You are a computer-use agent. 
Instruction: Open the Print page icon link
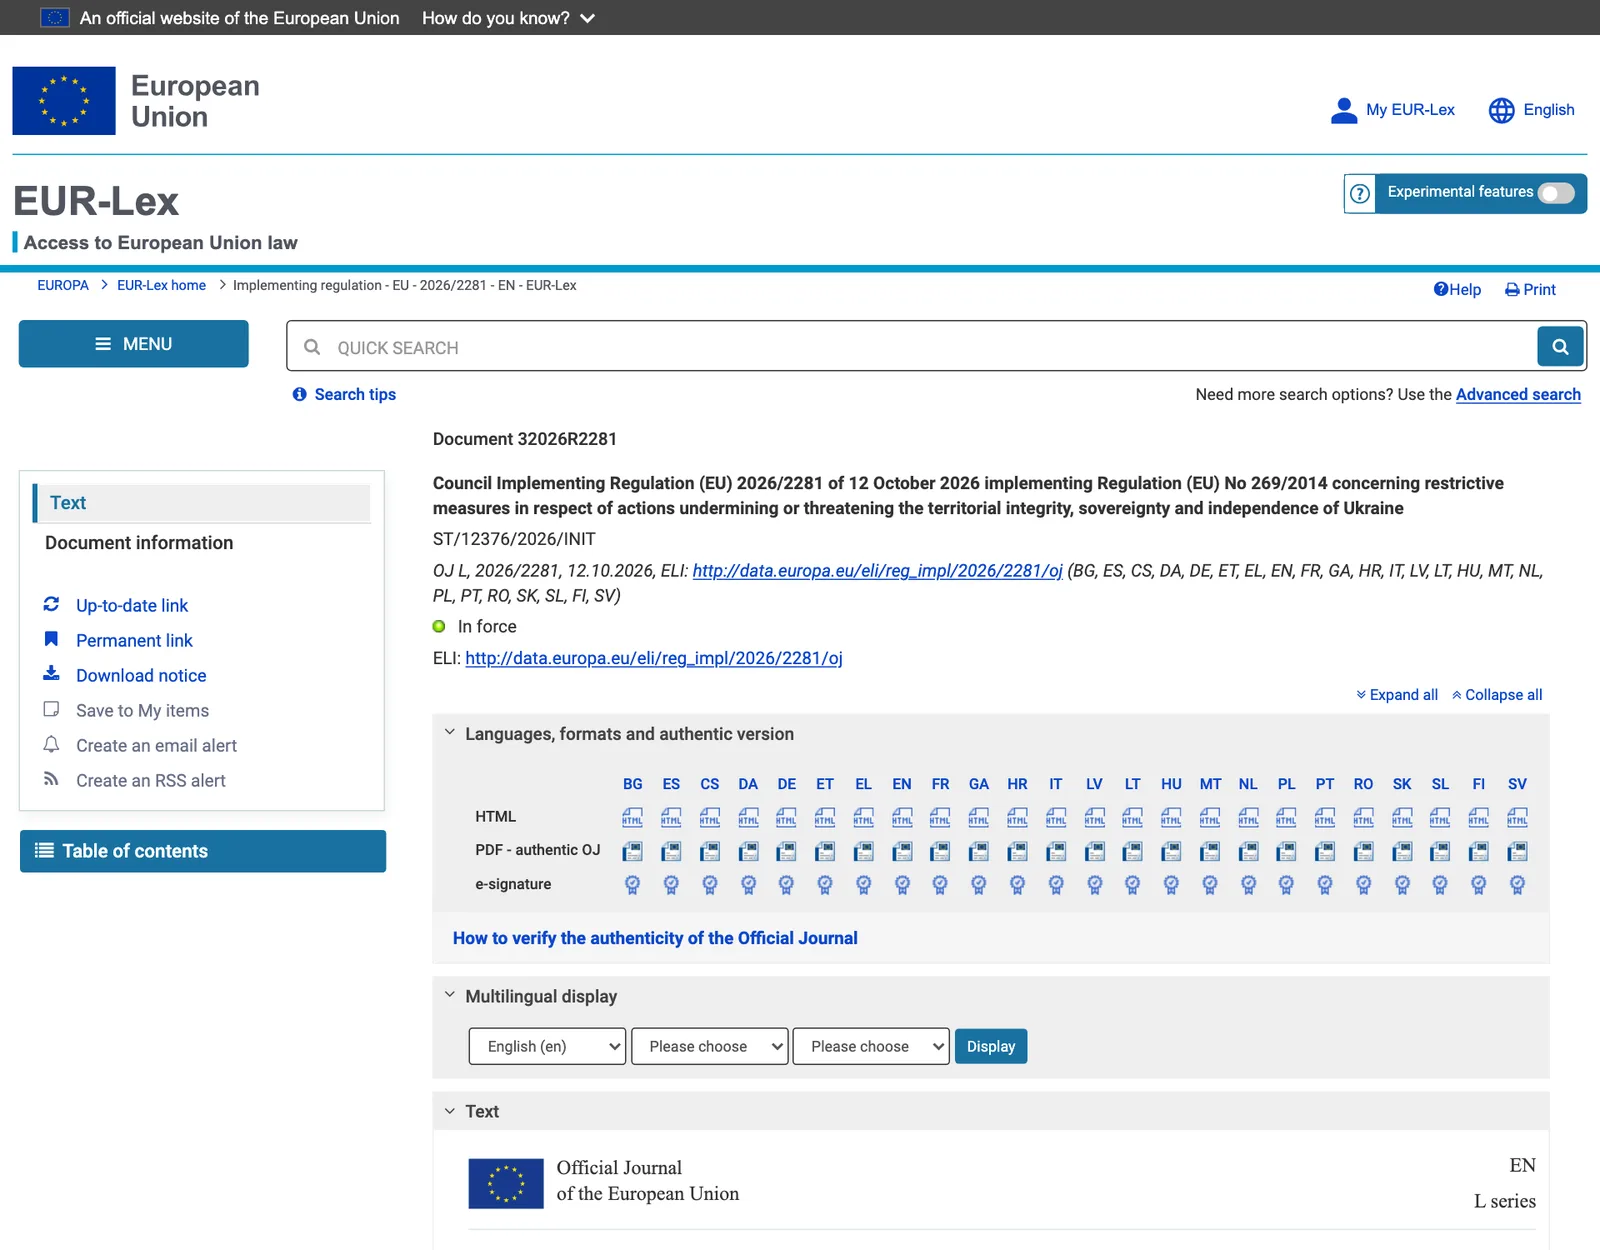[1530, 290]
